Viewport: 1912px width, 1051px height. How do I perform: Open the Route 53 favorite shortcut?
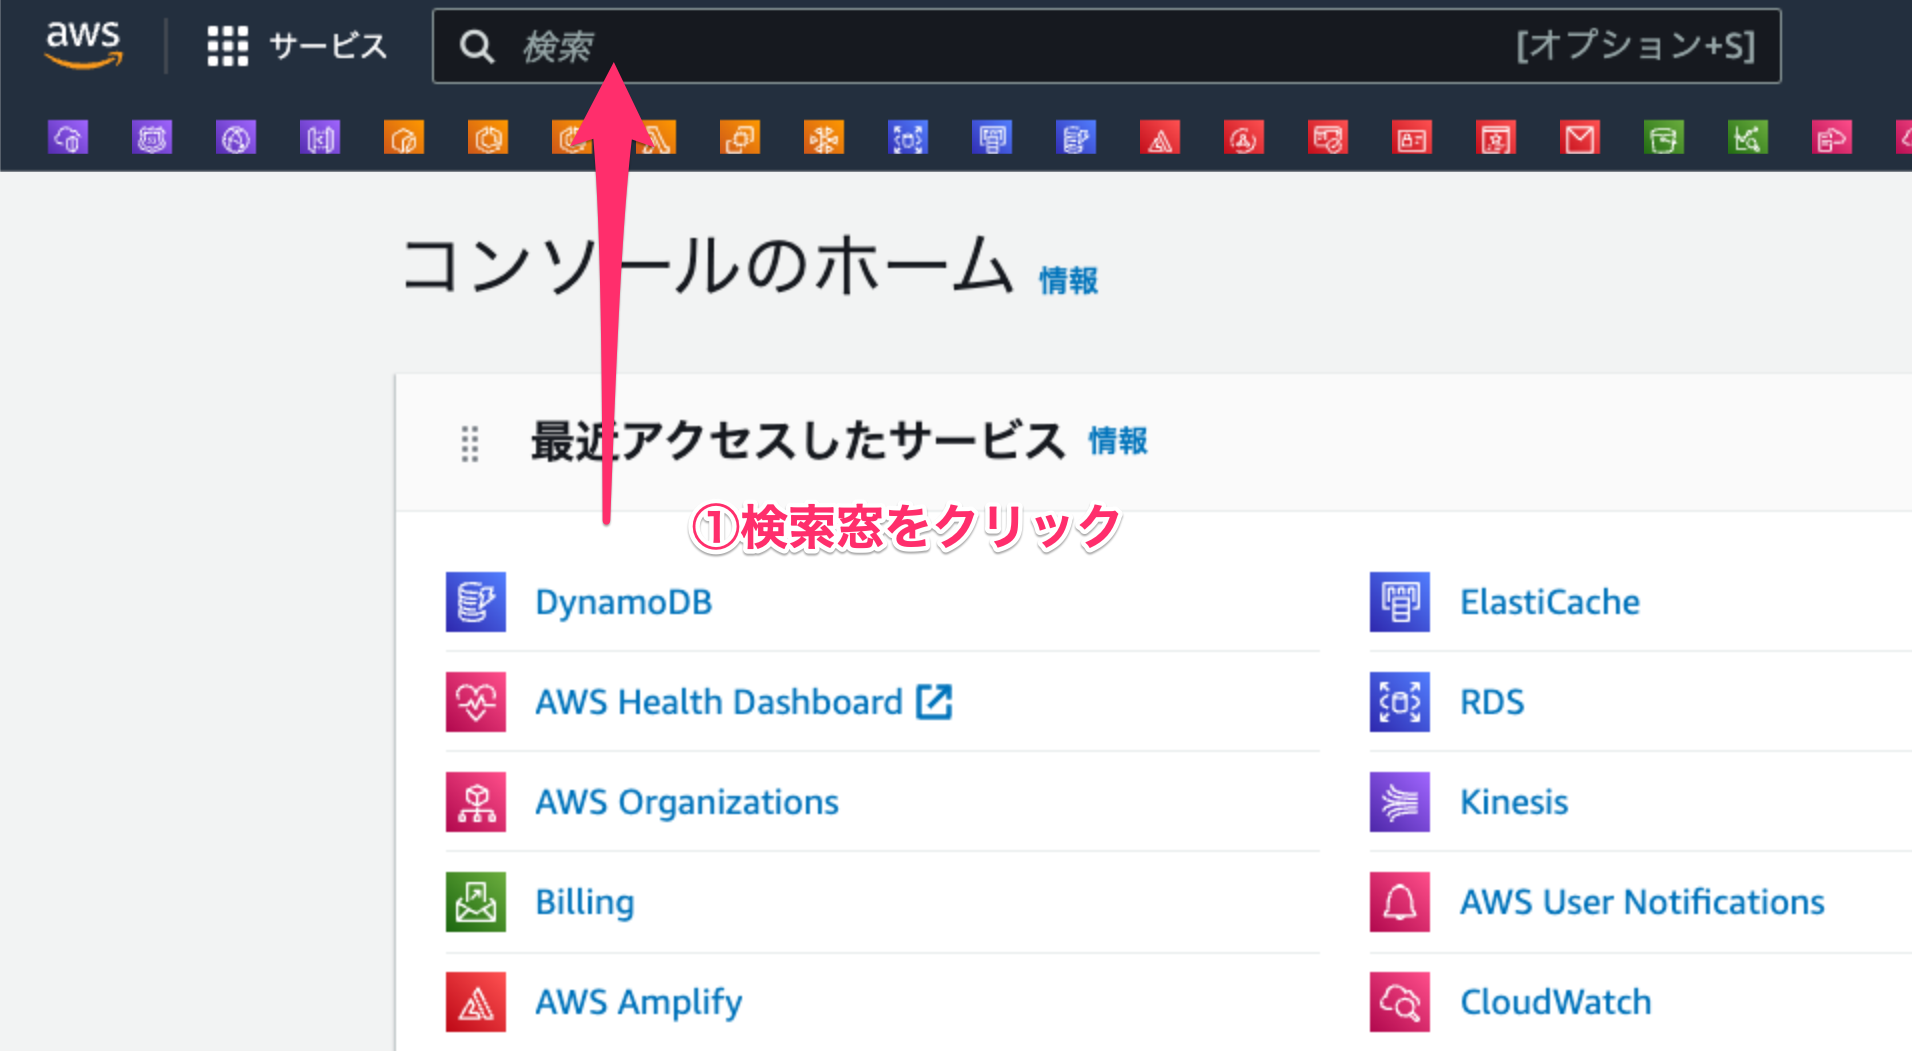[152, 138]
